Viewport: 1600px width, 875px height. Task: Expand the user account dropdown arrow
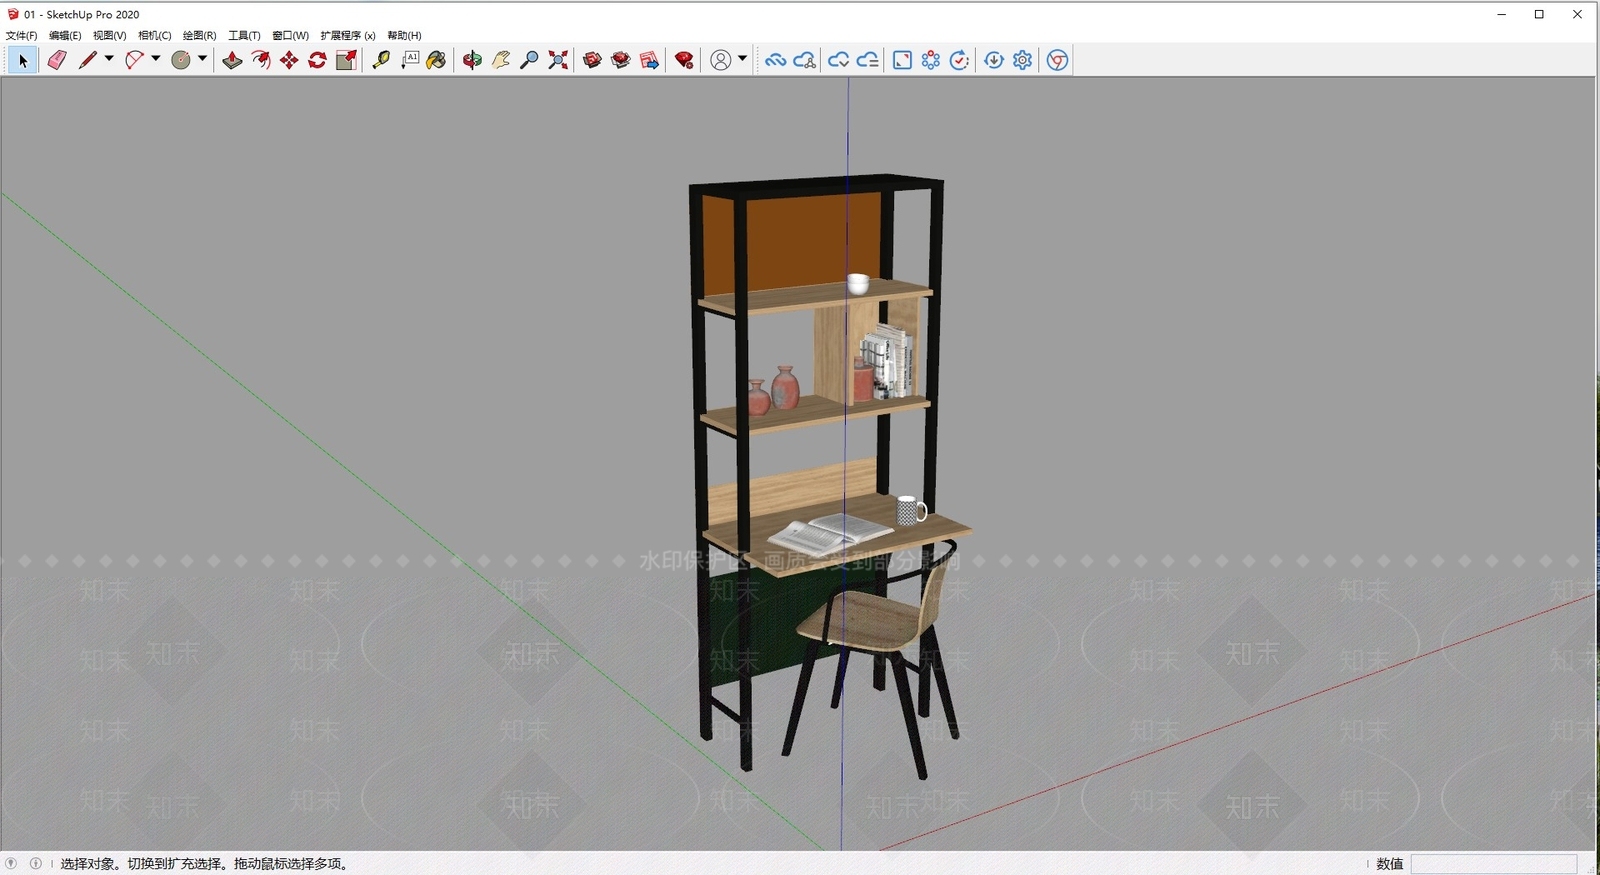(x=742, y=59)
